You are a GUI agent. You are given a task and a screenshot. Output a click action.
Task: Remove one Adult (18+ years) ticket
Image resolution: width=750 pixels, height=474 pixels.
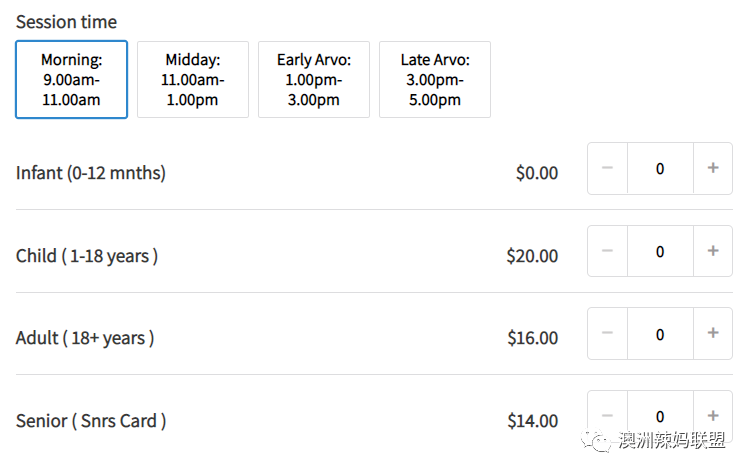(x=607, y=333)
